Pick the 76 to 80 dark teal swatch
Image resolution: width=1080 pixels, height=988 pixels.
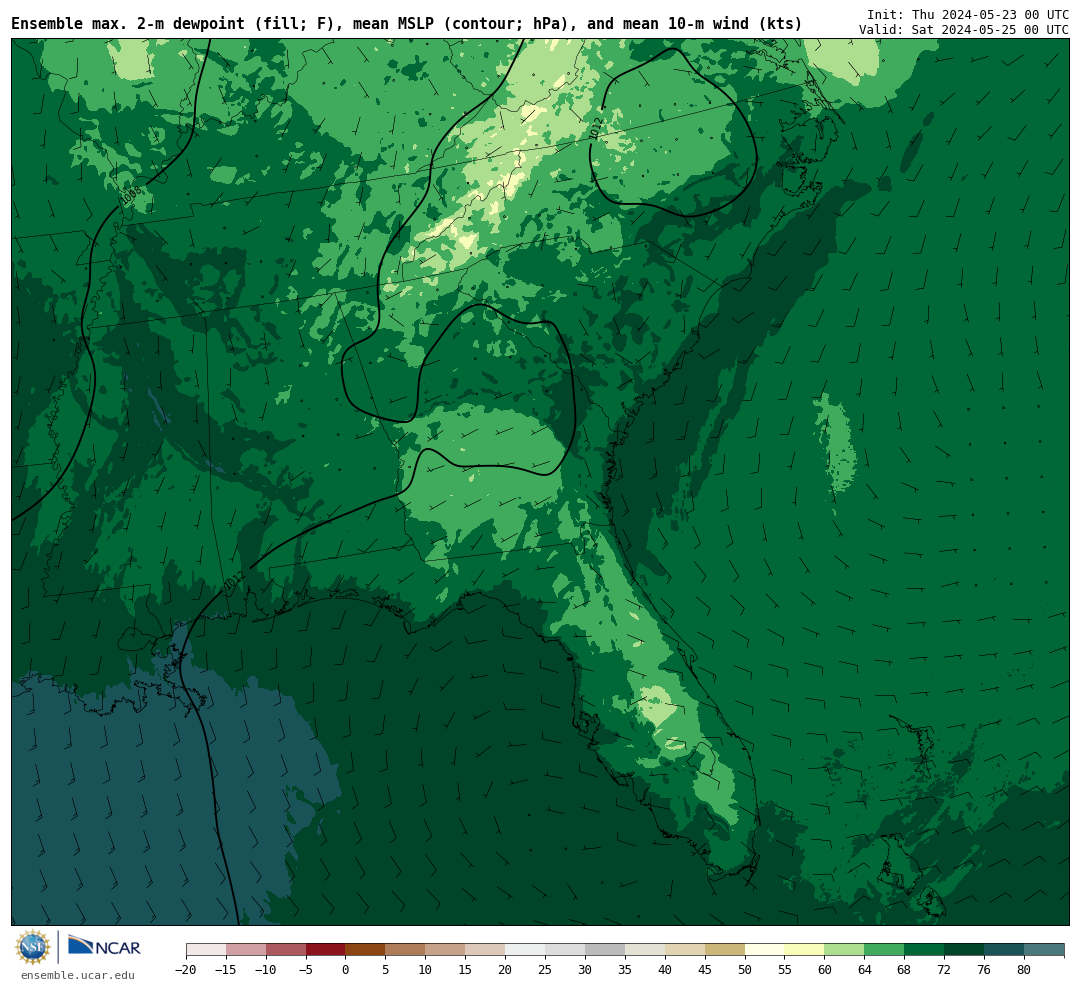(1005, 950)
